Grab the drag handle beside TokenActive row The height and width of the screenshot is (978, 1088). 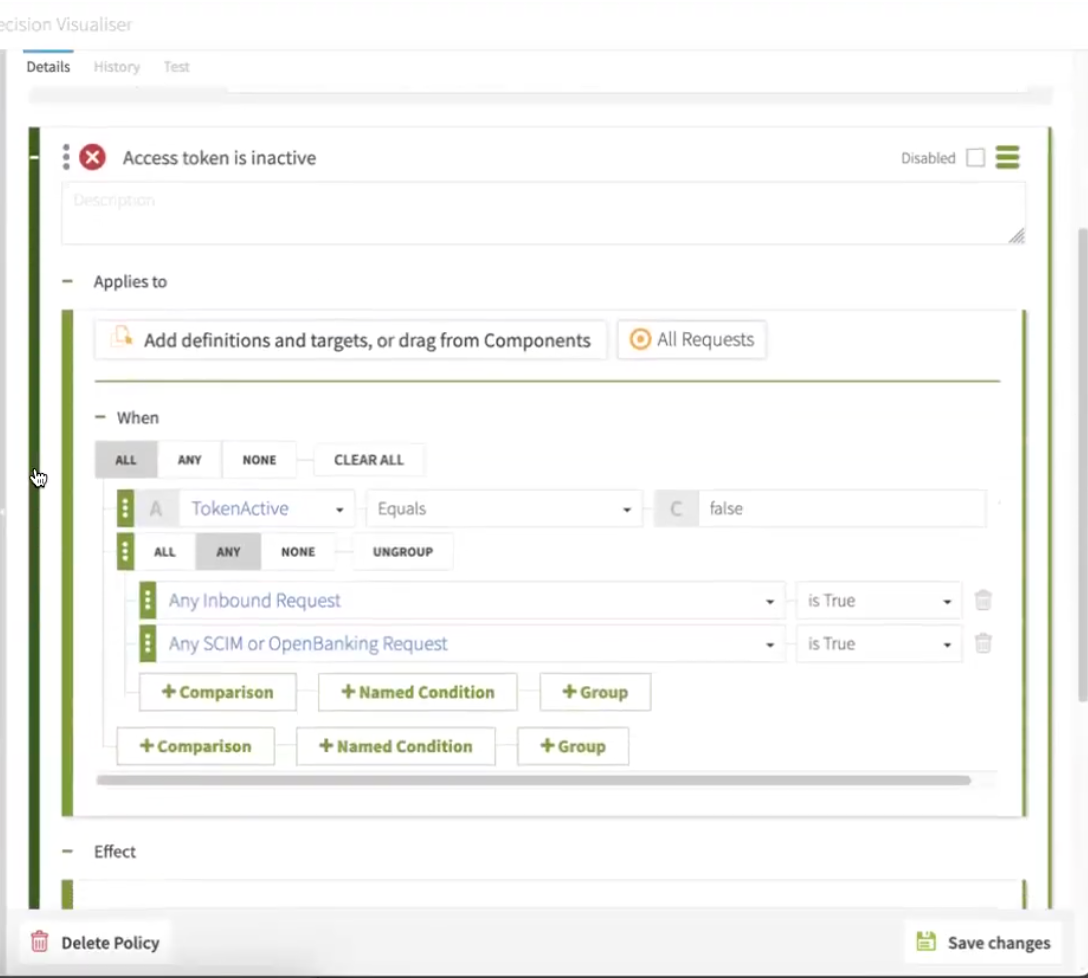click(125, 508)
